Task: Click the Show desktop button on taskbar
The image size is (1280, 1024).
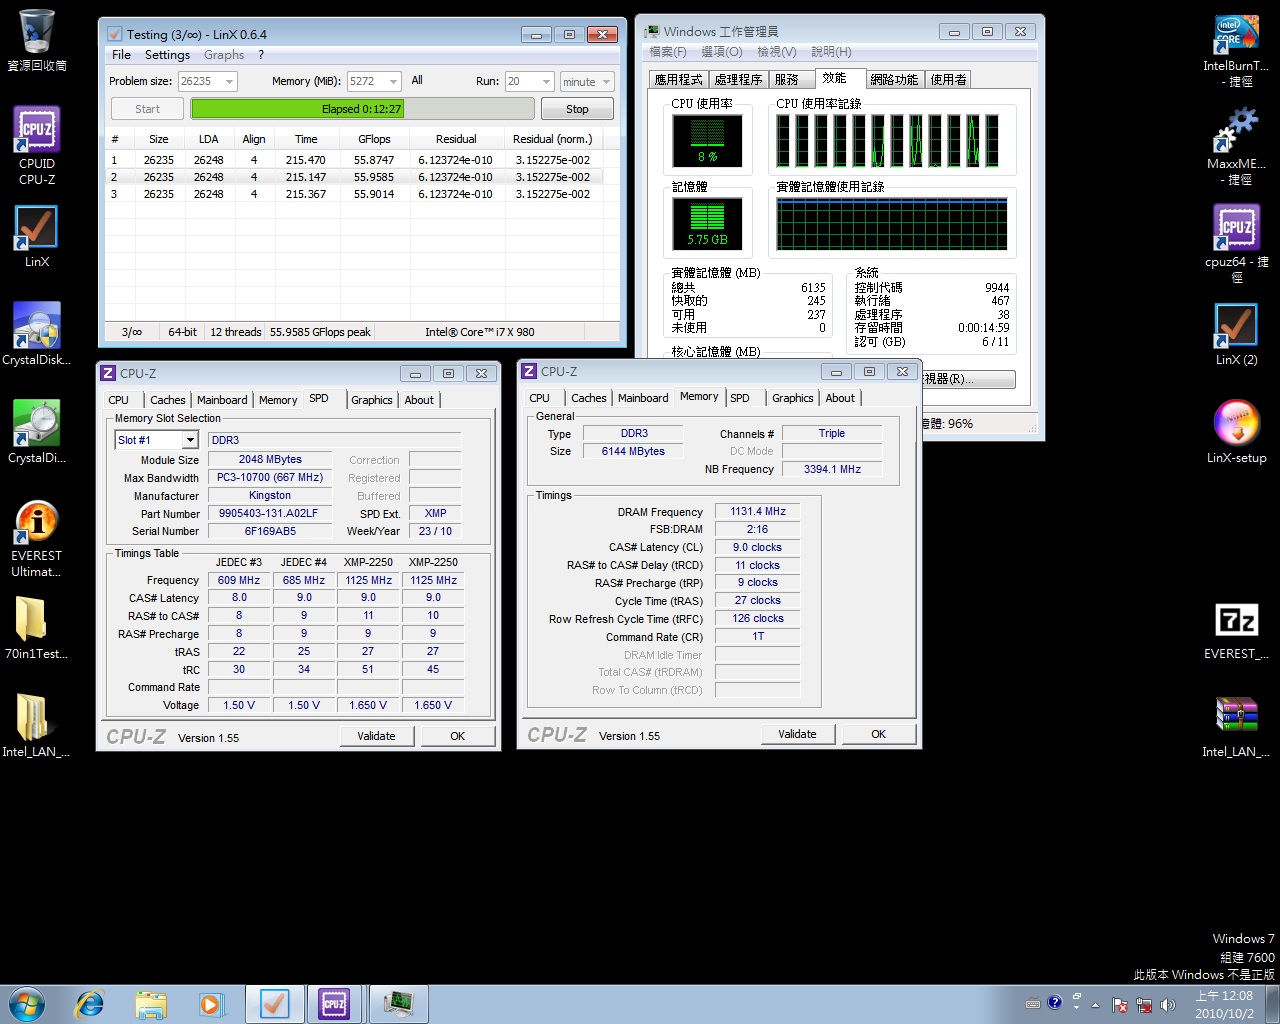Action: pos(1272,1004)
